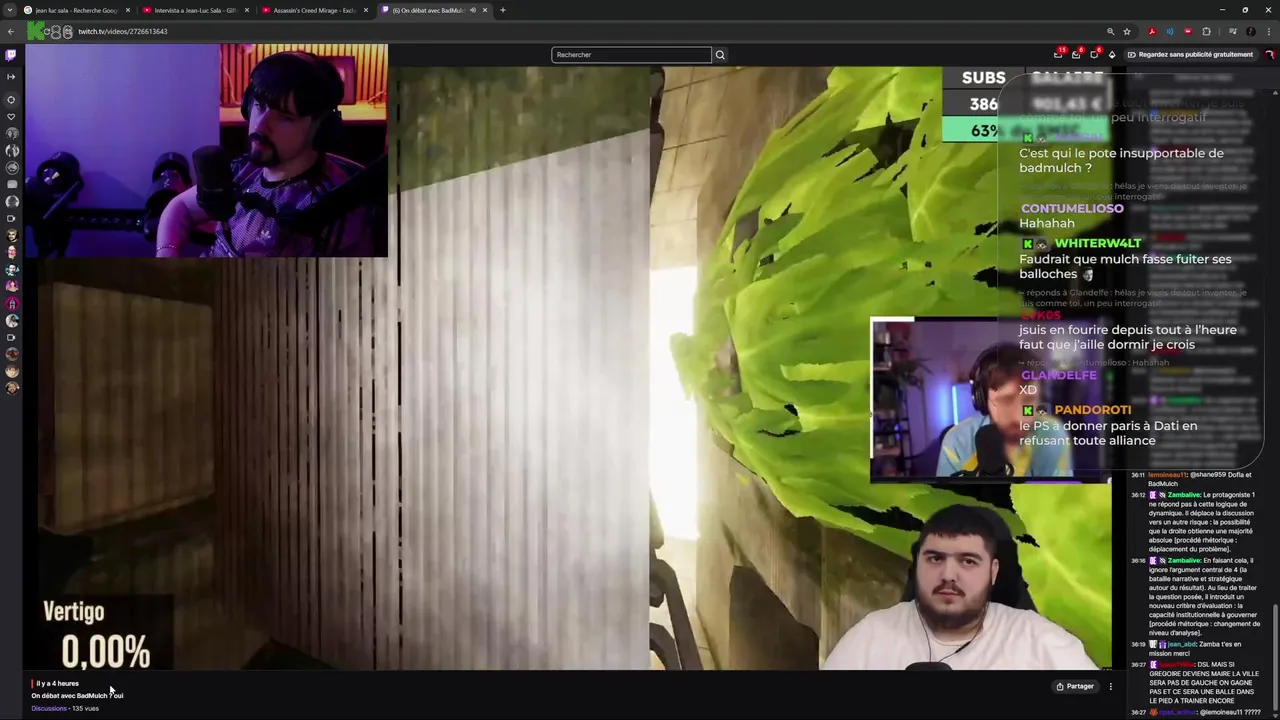
Task: Open the blue sound-wave extension icon
Action: point(1170,31)
